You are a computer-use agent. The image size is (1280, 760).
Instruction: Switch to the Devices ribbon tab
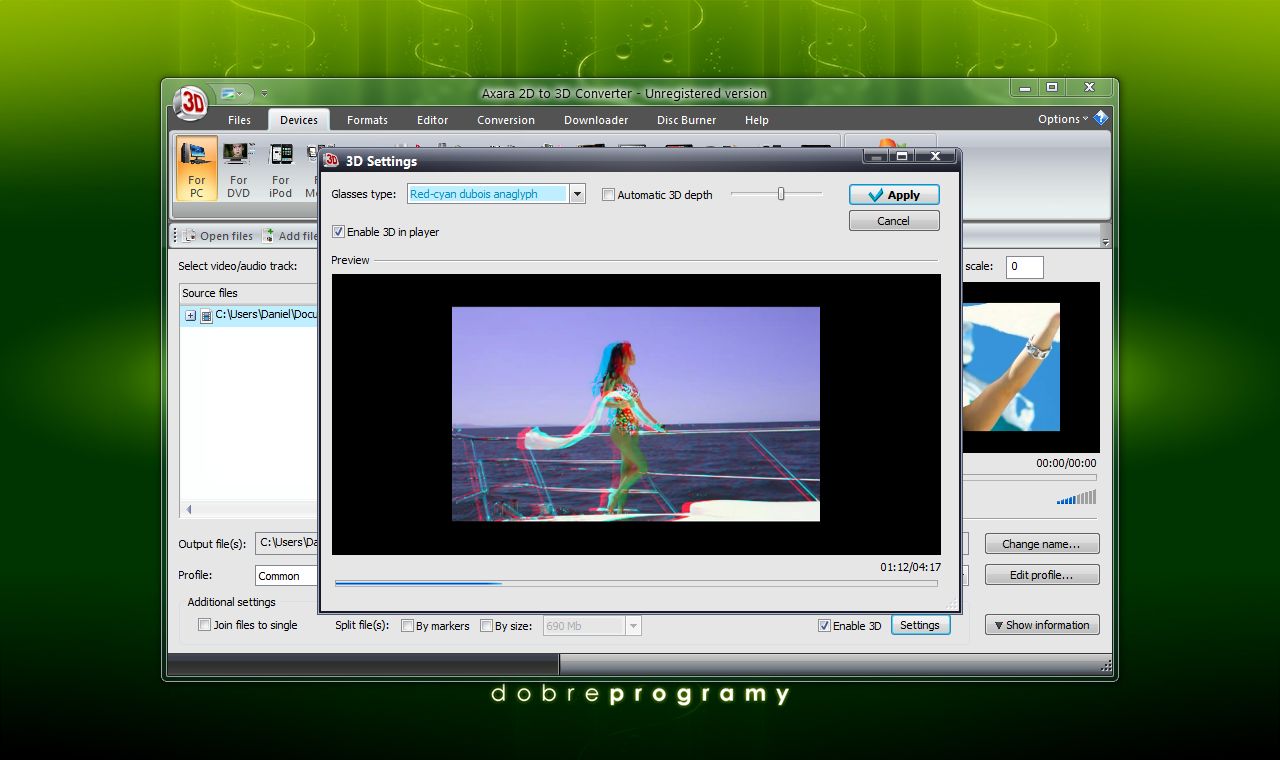coord(299,120)
